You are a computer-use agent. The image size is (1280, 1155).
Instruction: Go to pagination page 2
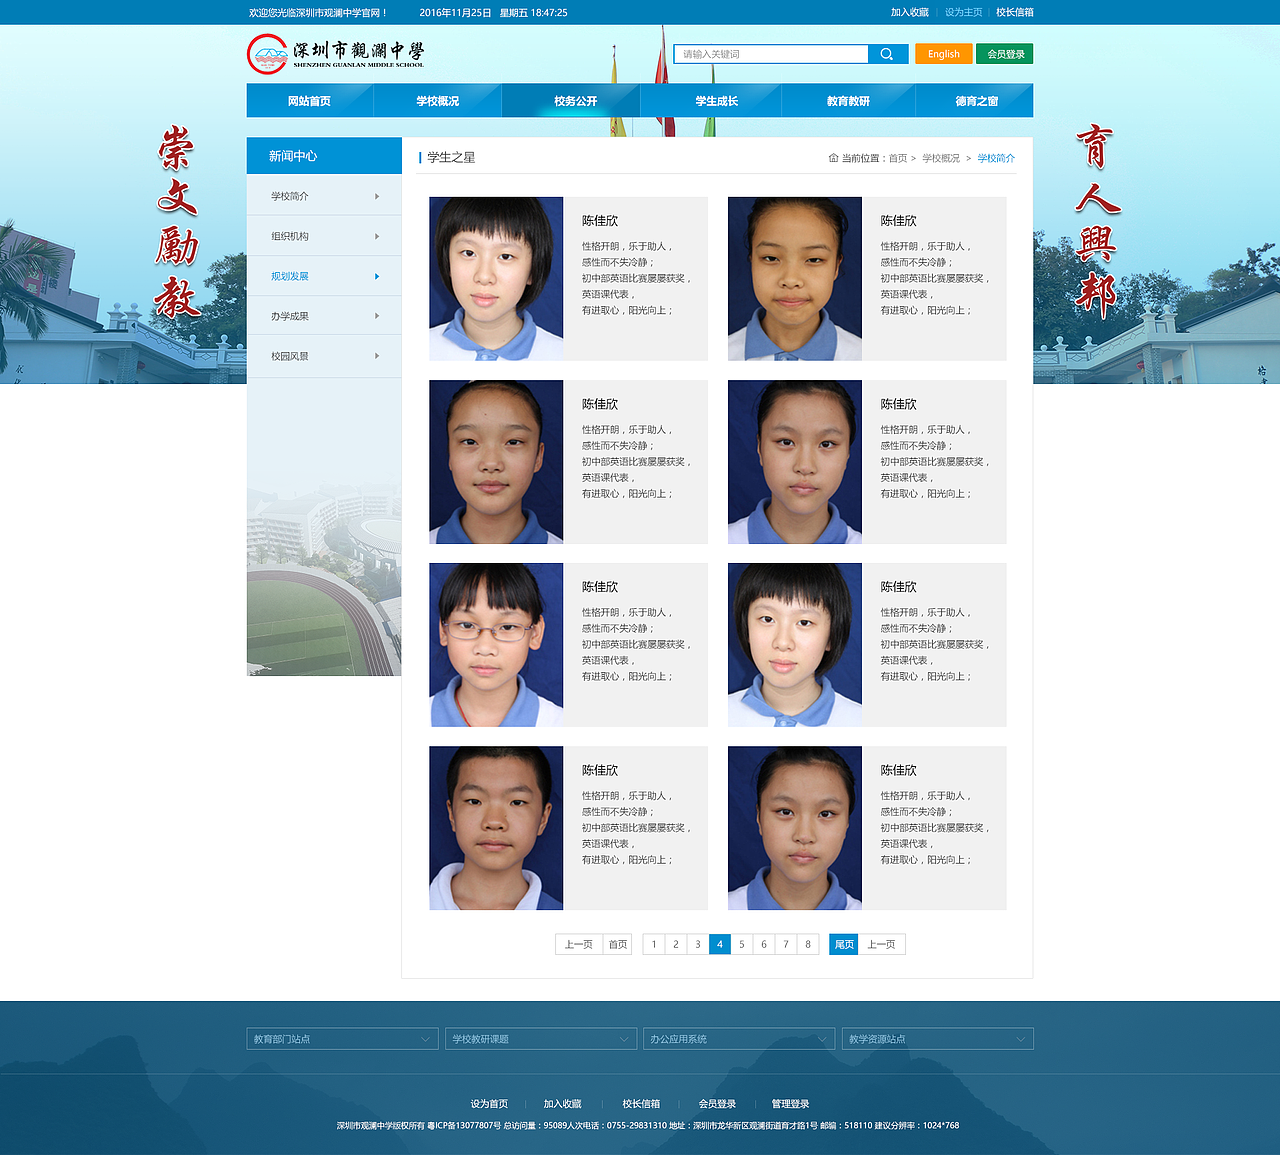pos(676,944)
